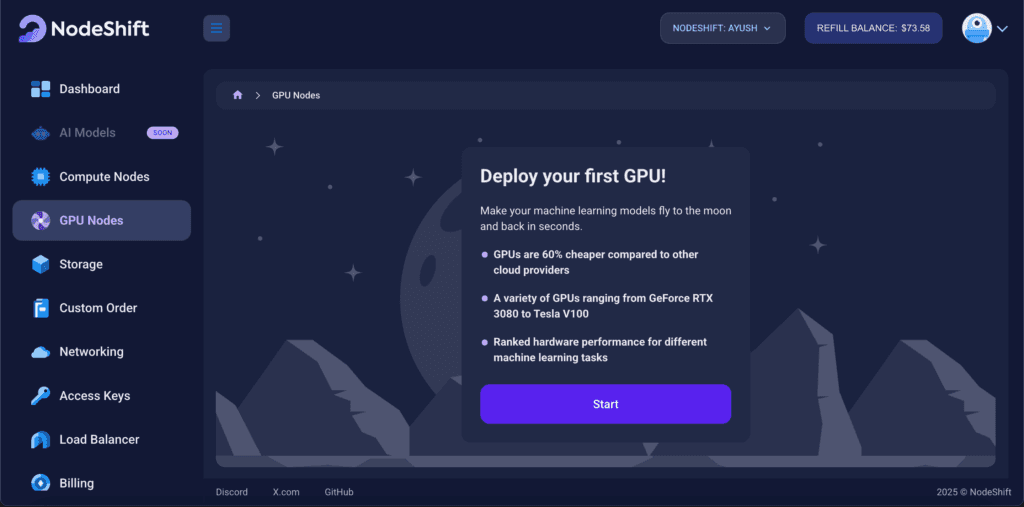This screenshot has width=1024, height=507.
Task: Toggle the hamburger menu button
Action: (216, 28)
